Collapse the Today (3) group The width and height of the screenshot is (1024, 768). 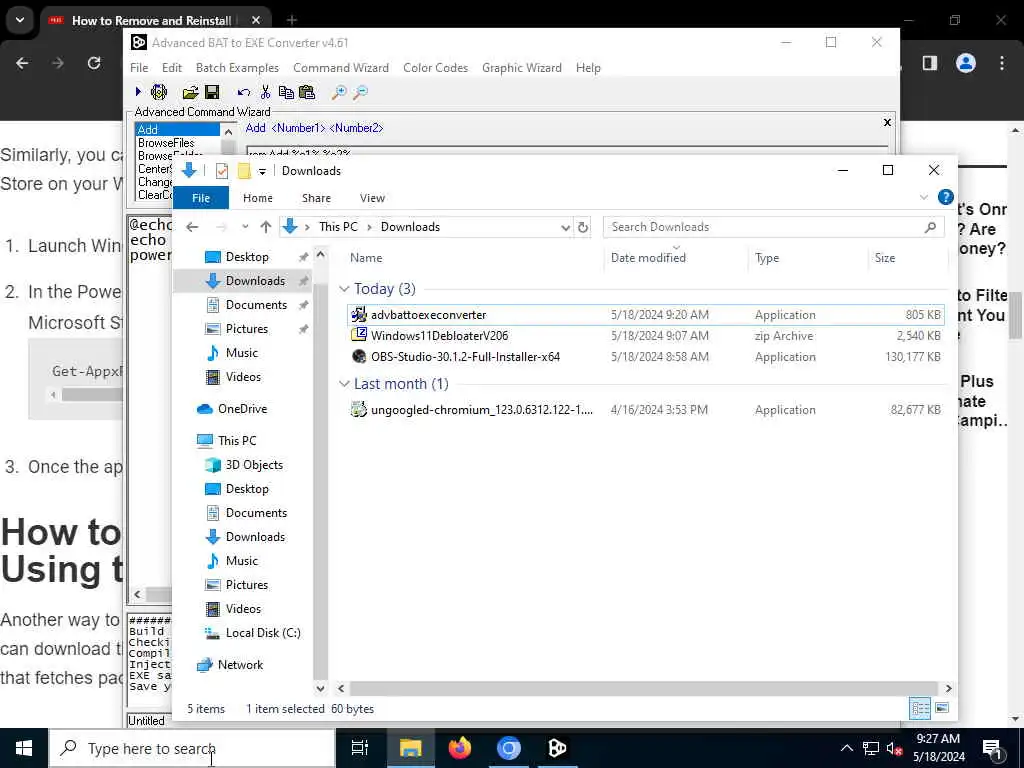(344, 289)
